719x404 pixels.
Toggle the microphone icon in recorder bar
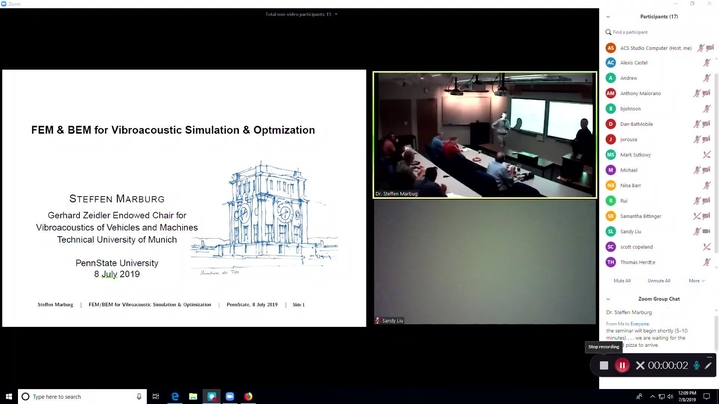click(x=697, y=366)
